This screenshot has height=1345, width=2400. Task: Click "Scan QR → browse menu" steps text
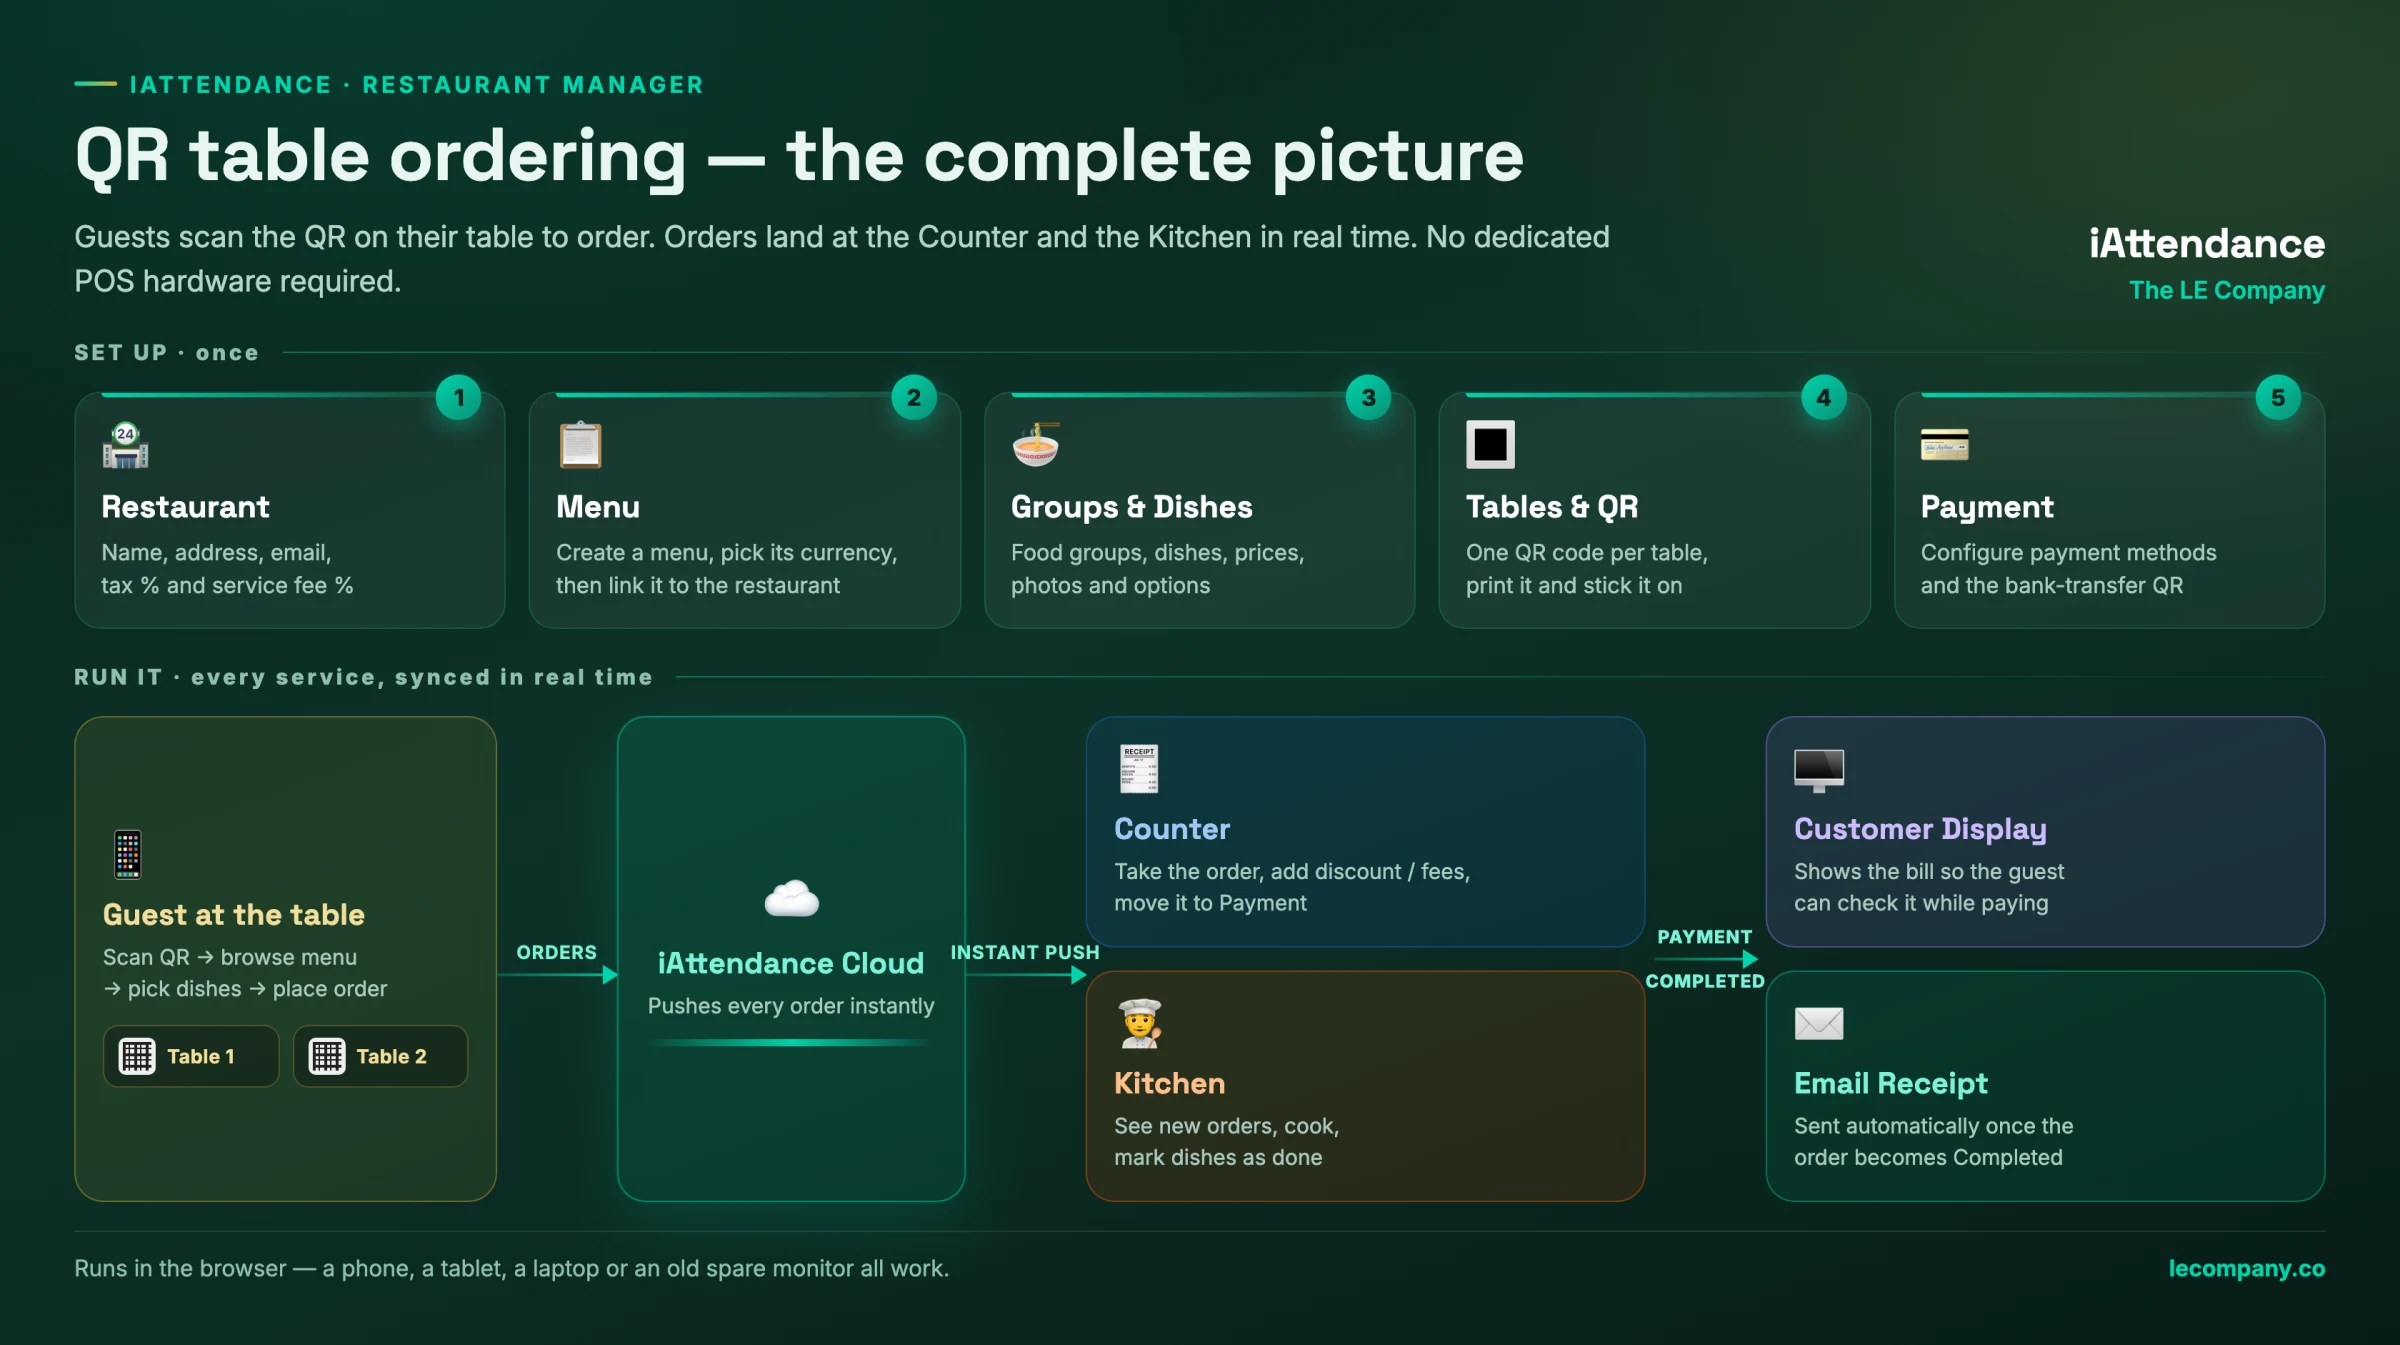pyautogui.click(x=245, y=973)
